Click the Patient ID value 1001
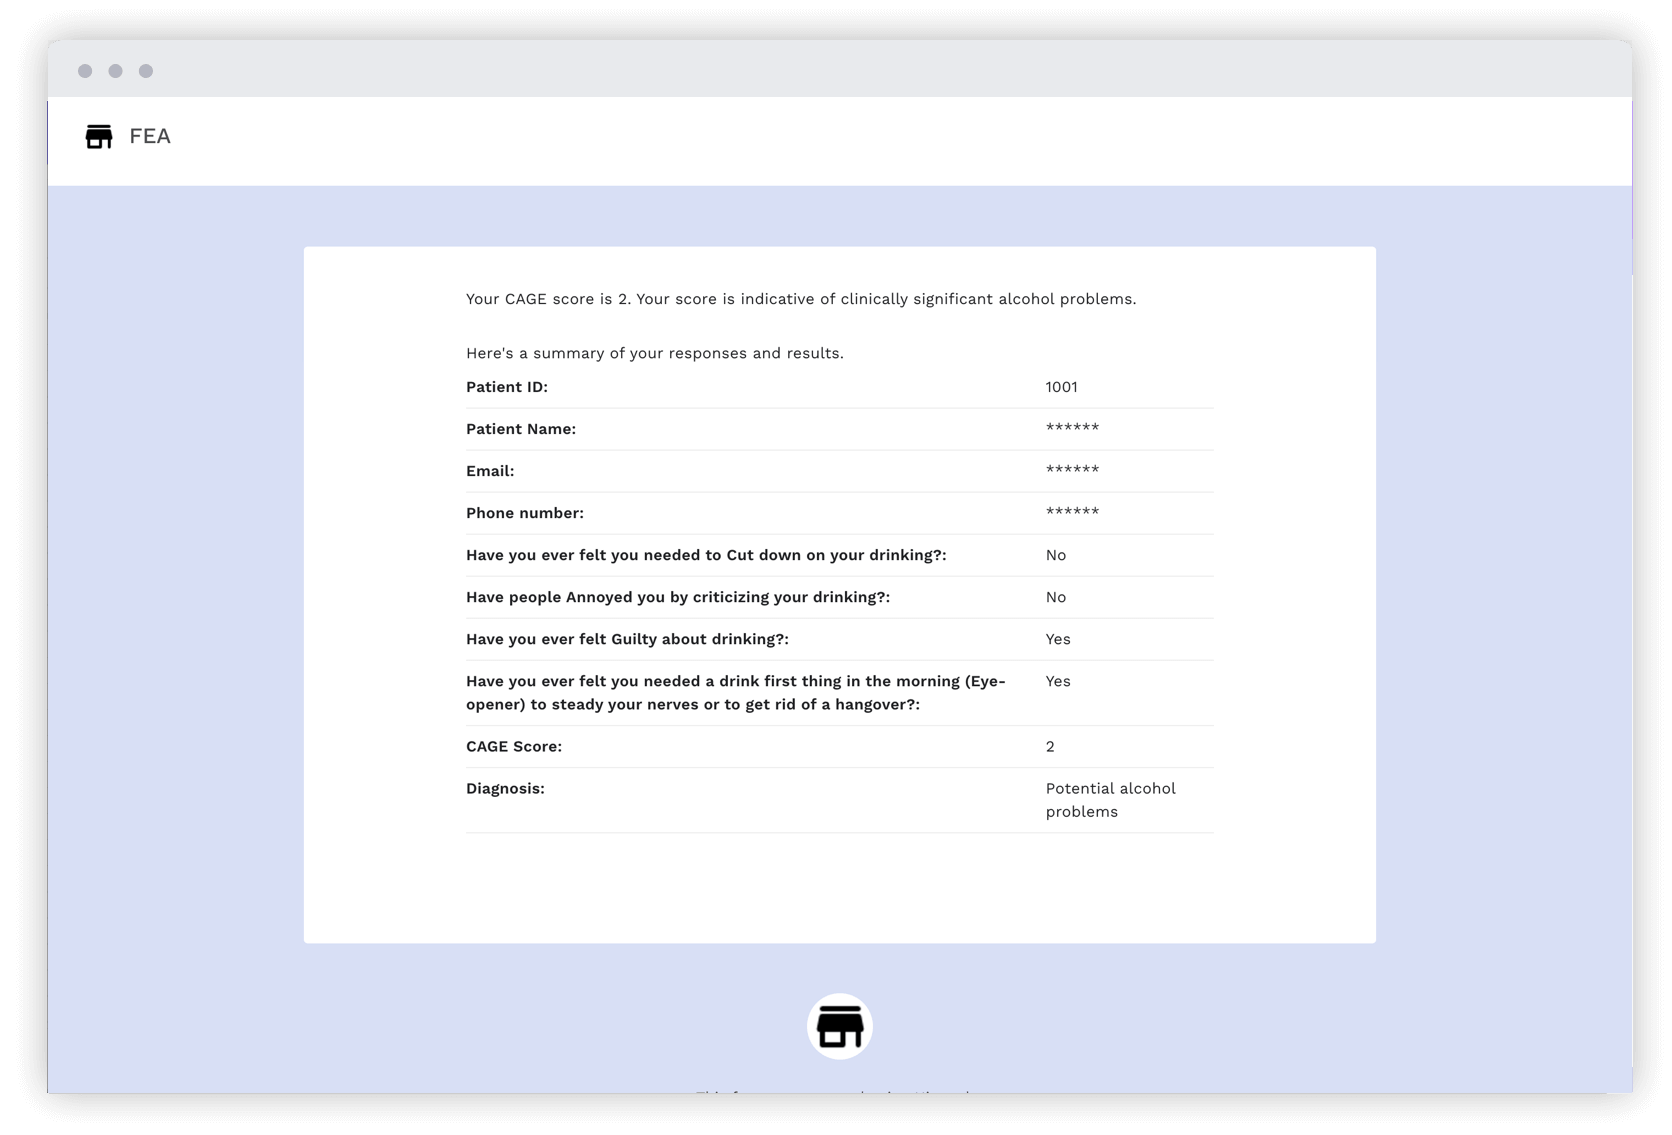 (1060, 386)
